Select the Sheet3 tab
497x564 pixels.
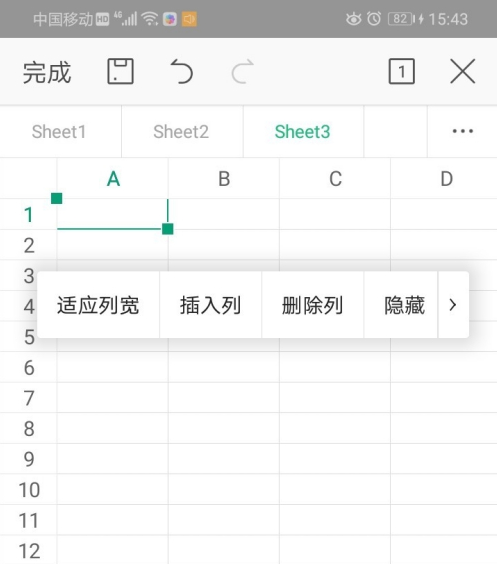pyautogui.click(x=302, y=132)
